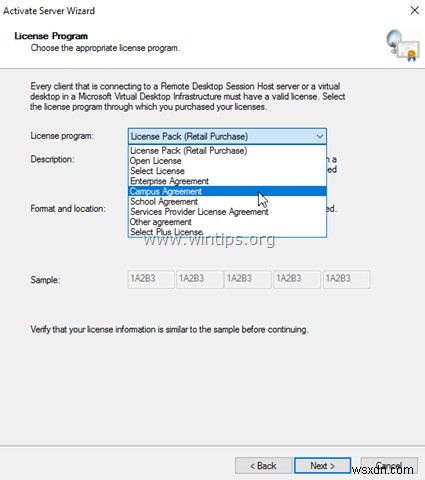Choose Open License from the list
425x480 pixels.
[227, 161]
